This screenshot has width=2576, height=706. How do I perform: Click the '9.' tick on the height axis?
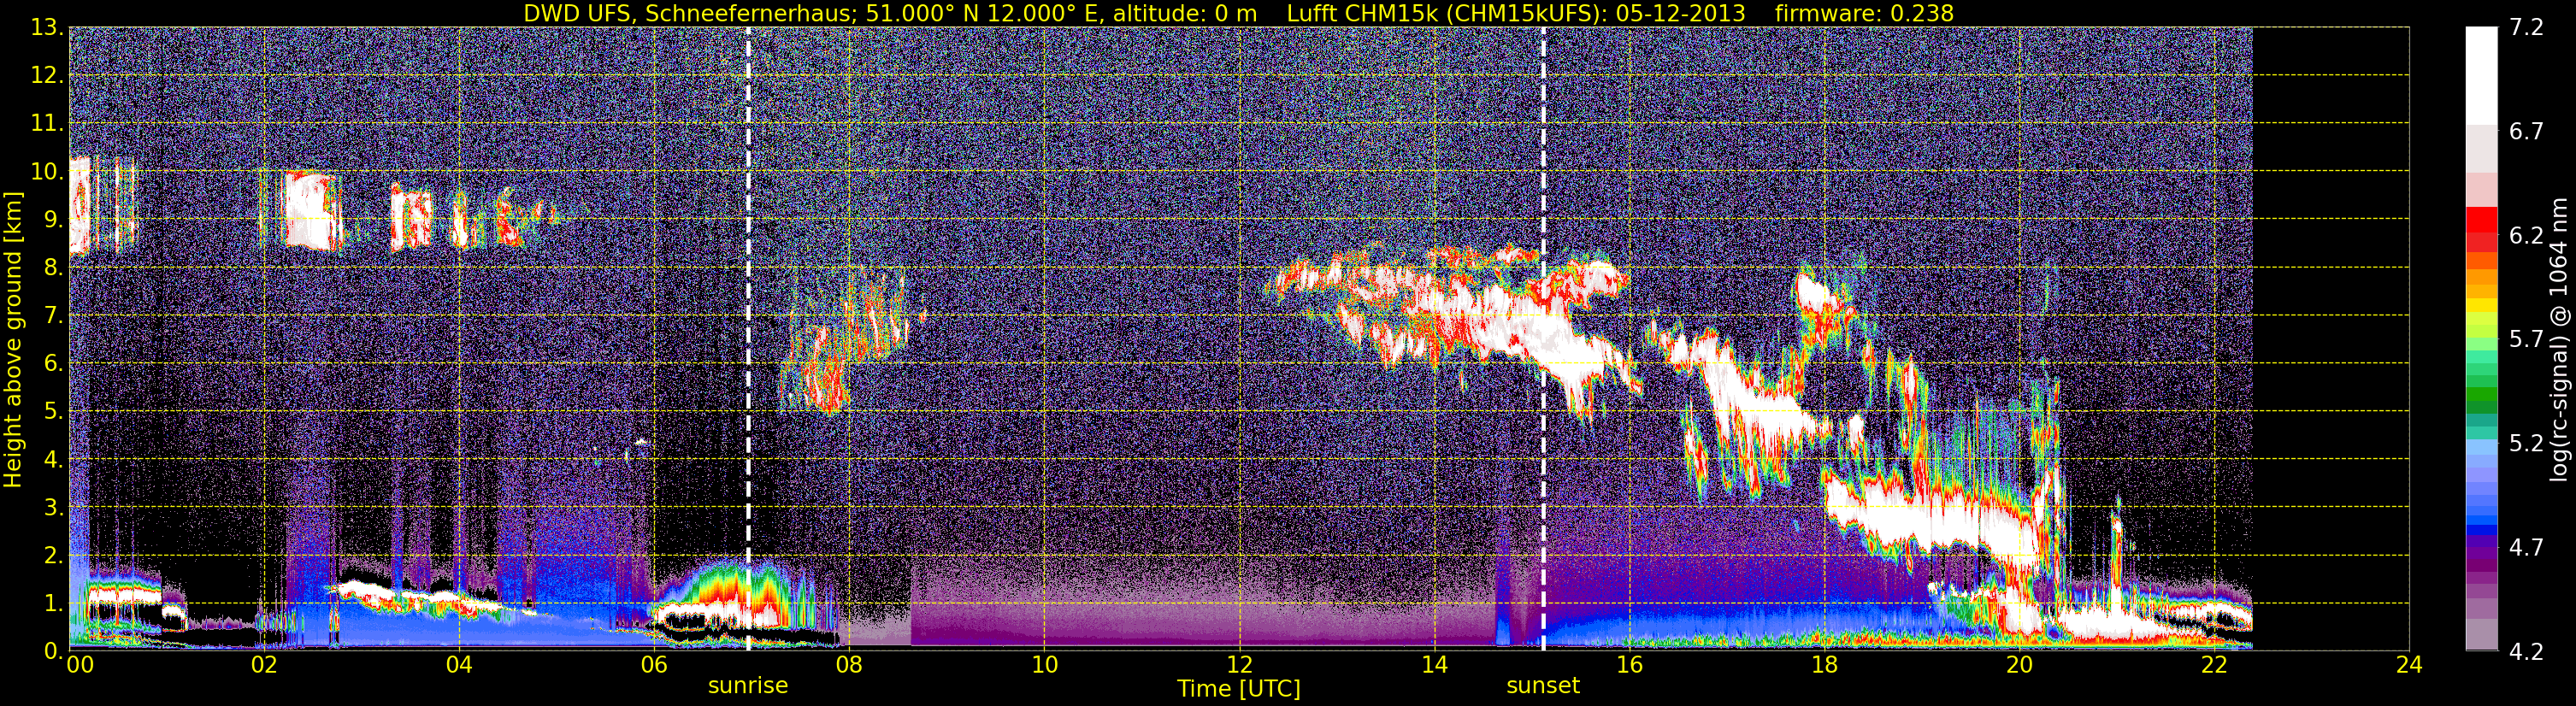pos(54,220)
